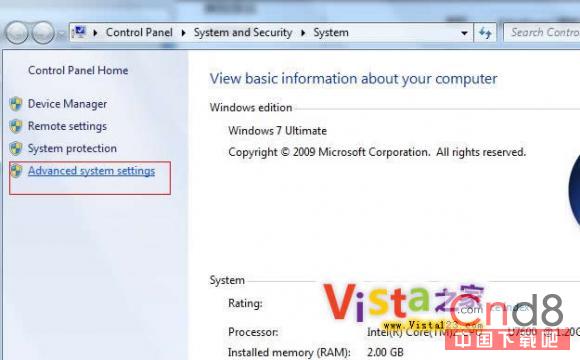Click the Forward navigation arrow button
The image size is (580, 360).
tap(43, 33)
